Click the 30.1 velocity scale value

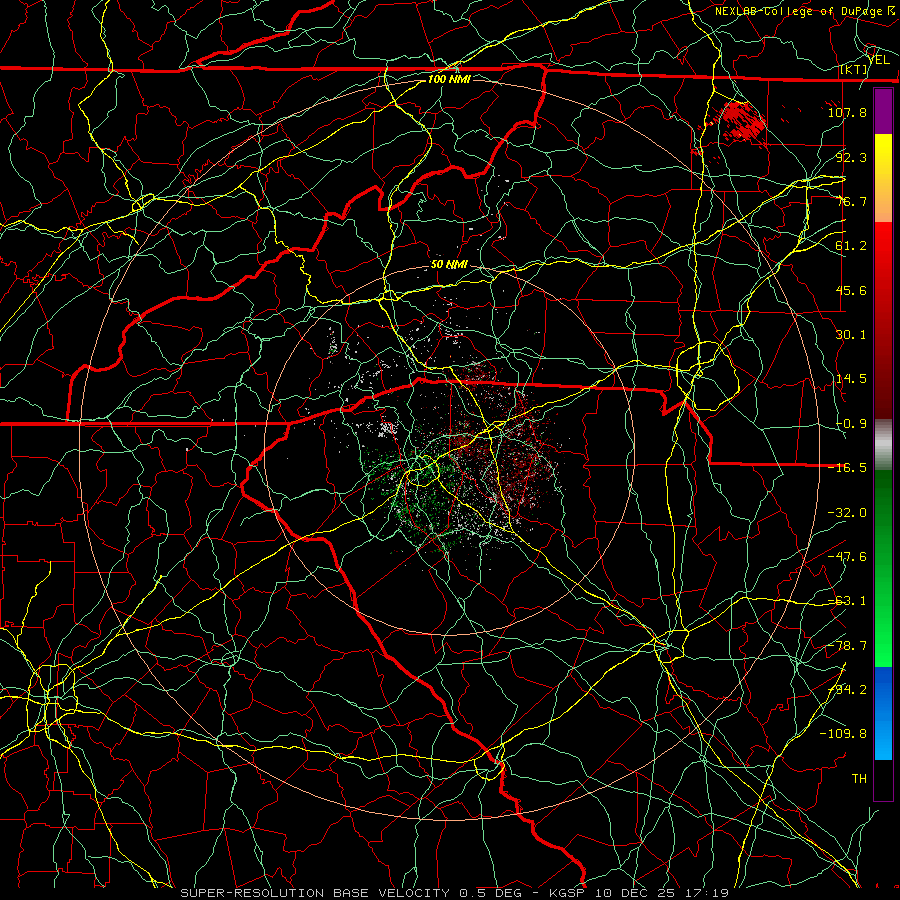[851, 335]
